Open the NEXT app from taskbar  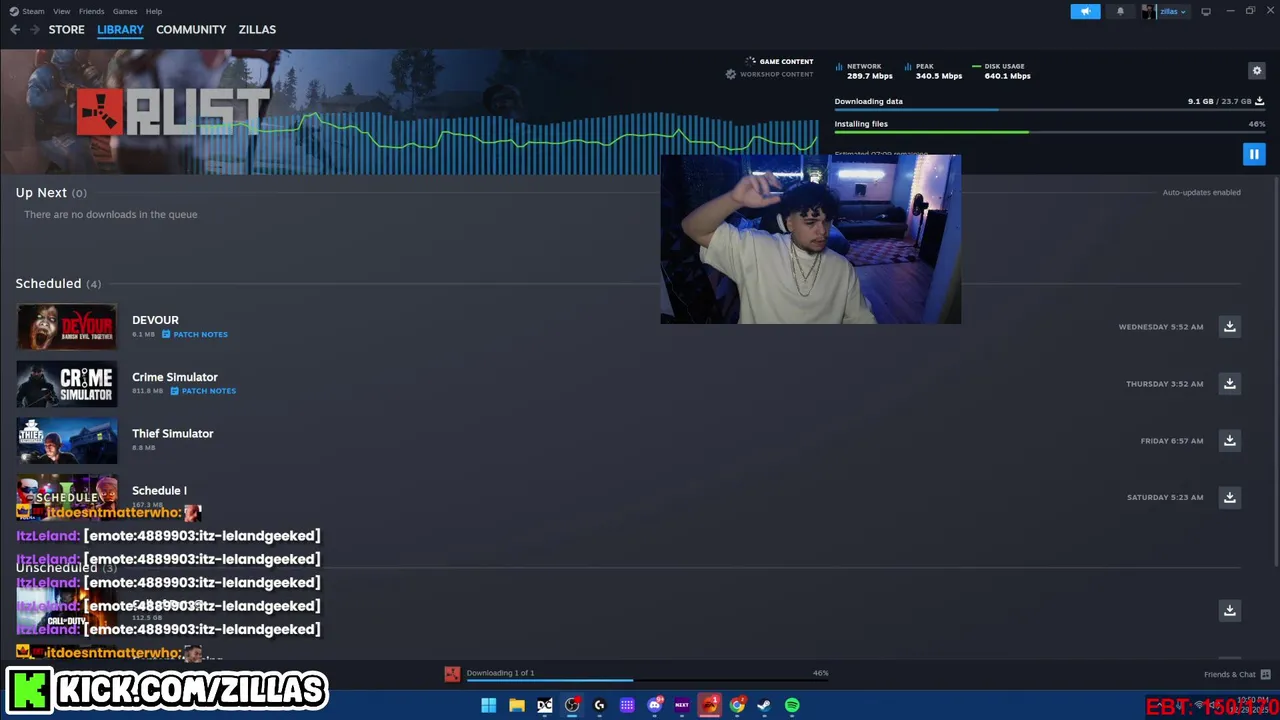682,705
